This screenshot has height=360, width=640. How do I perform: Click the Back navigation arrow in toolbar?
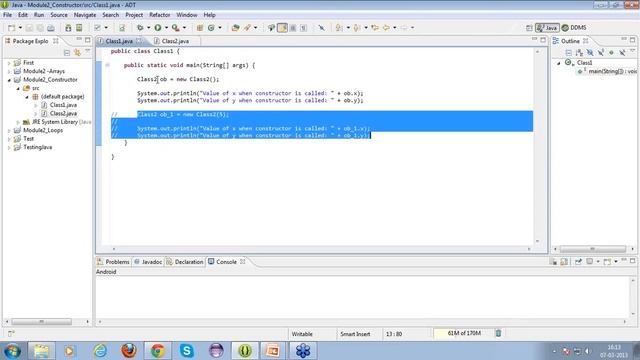[386, 28]
